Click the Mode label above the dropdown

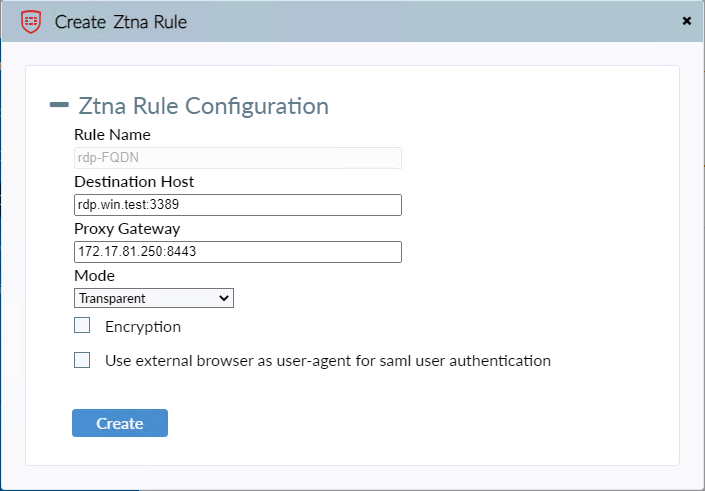tap(95, 275)
